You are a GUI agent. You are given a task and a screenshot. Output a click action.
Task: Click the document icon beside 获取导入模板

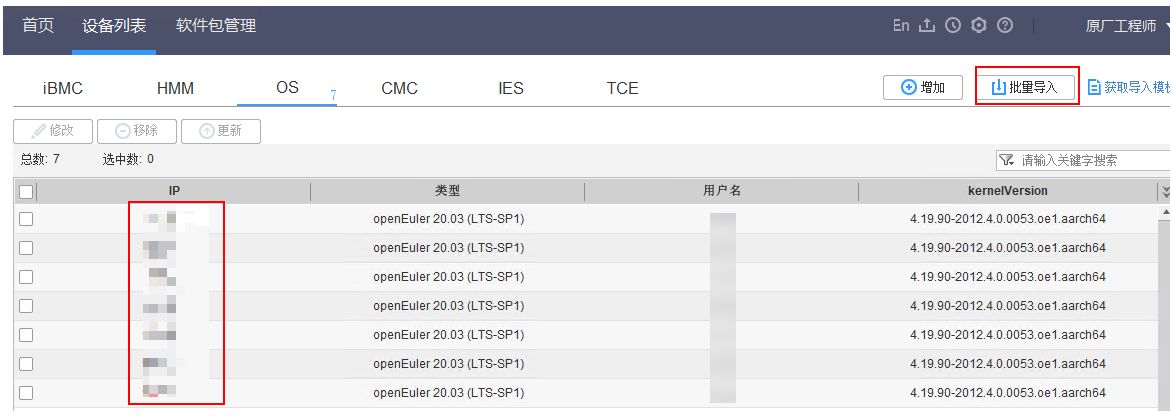coord(1094,87)
